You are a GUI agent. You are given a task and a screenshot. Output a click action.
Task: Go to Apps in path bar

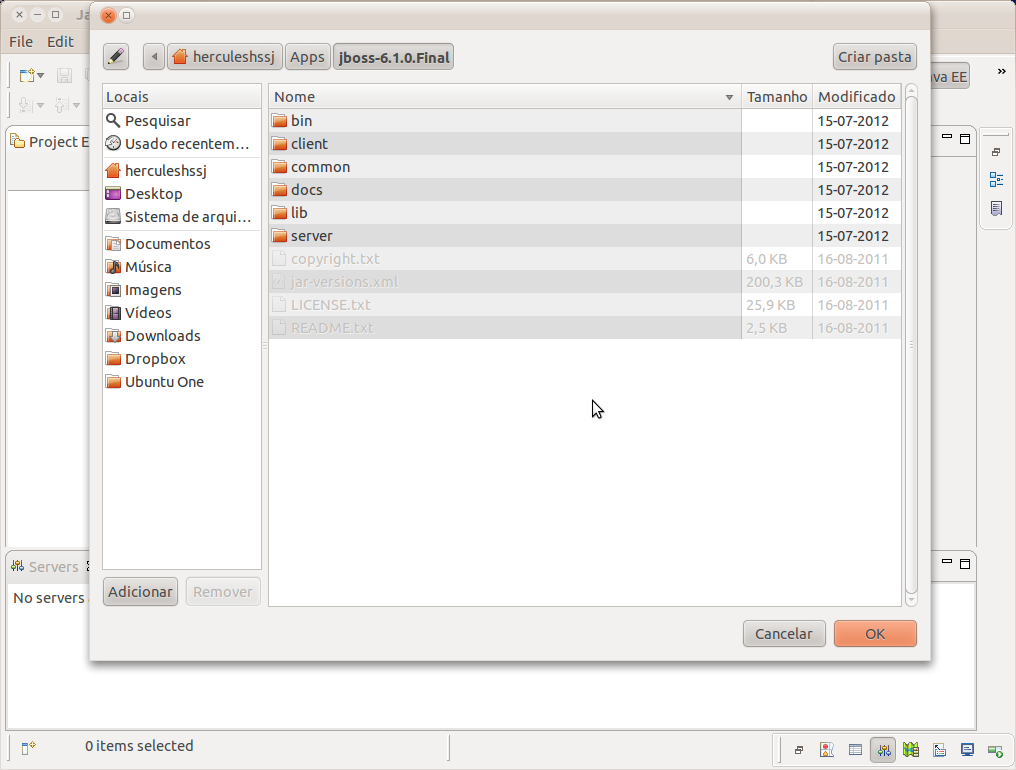[307, 57]
